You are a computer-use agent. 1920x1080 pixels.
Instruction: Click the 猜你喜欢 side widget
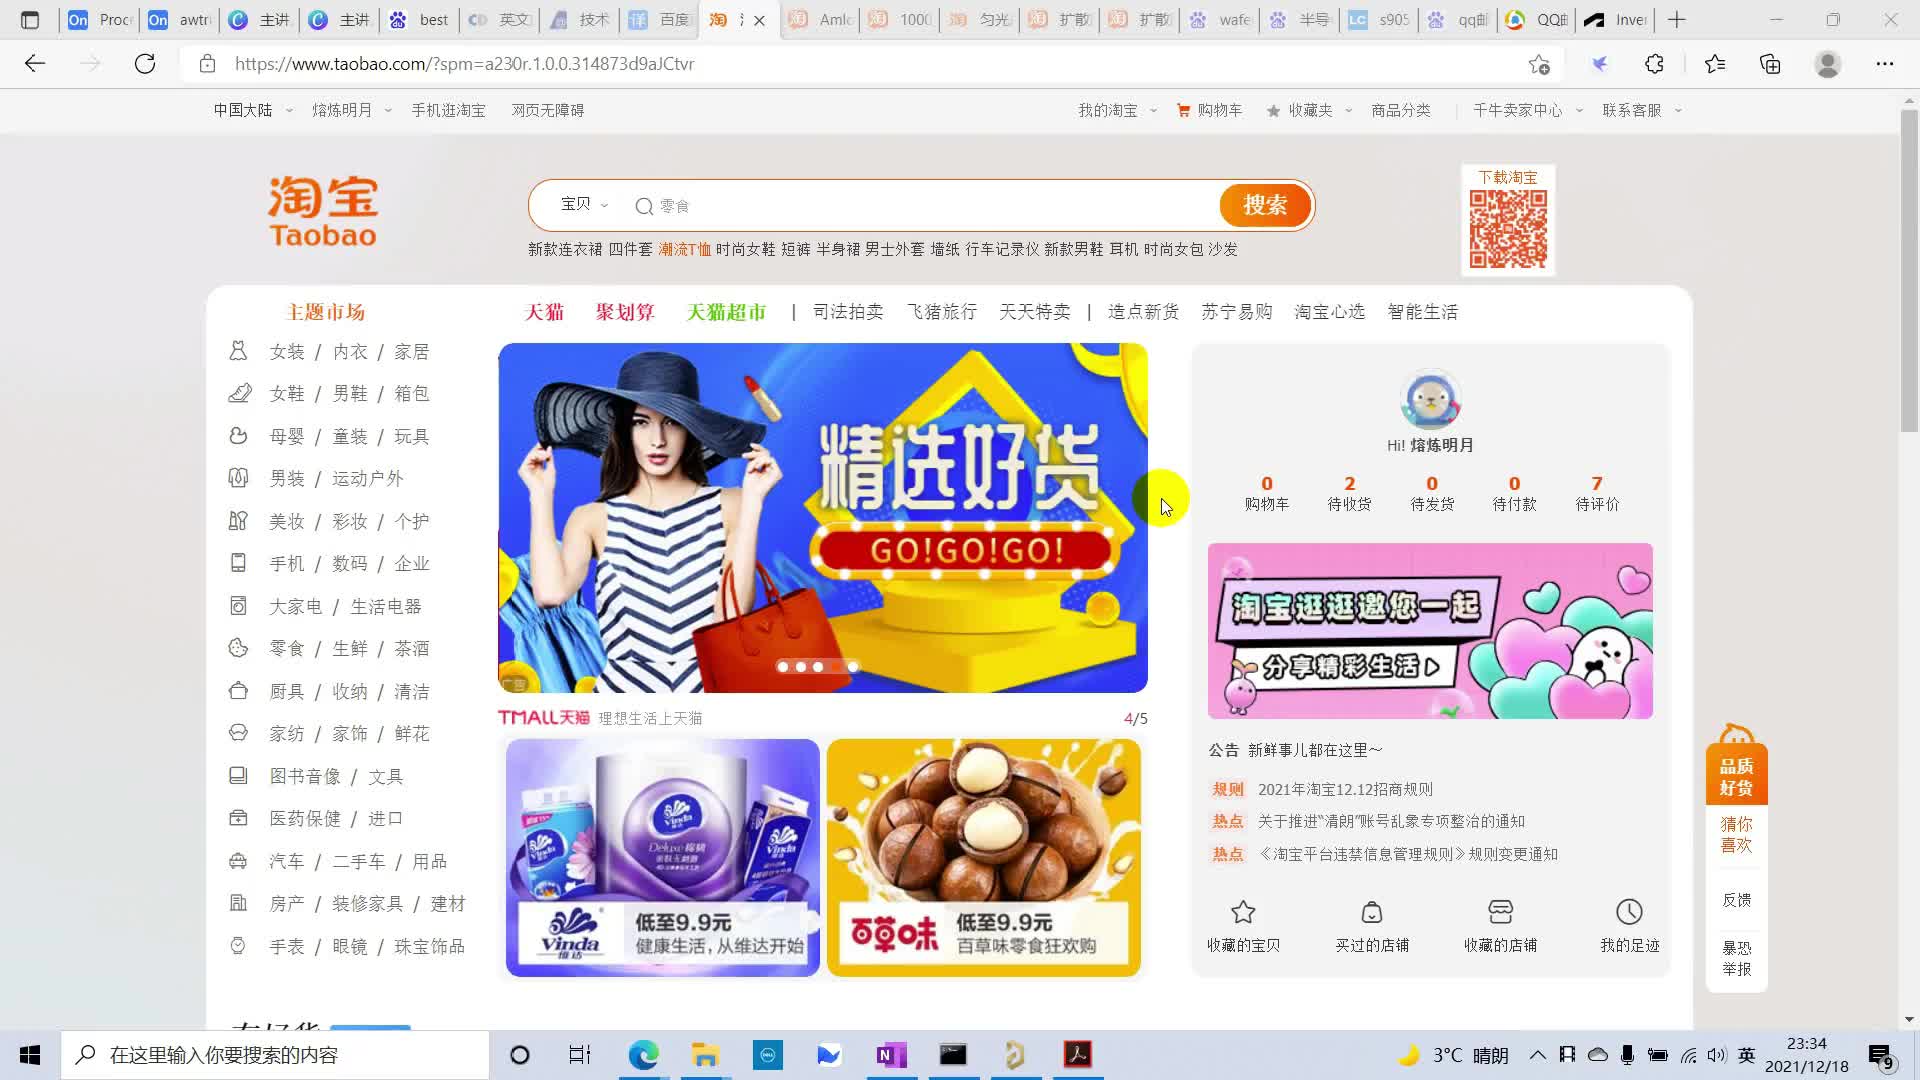1736,834
